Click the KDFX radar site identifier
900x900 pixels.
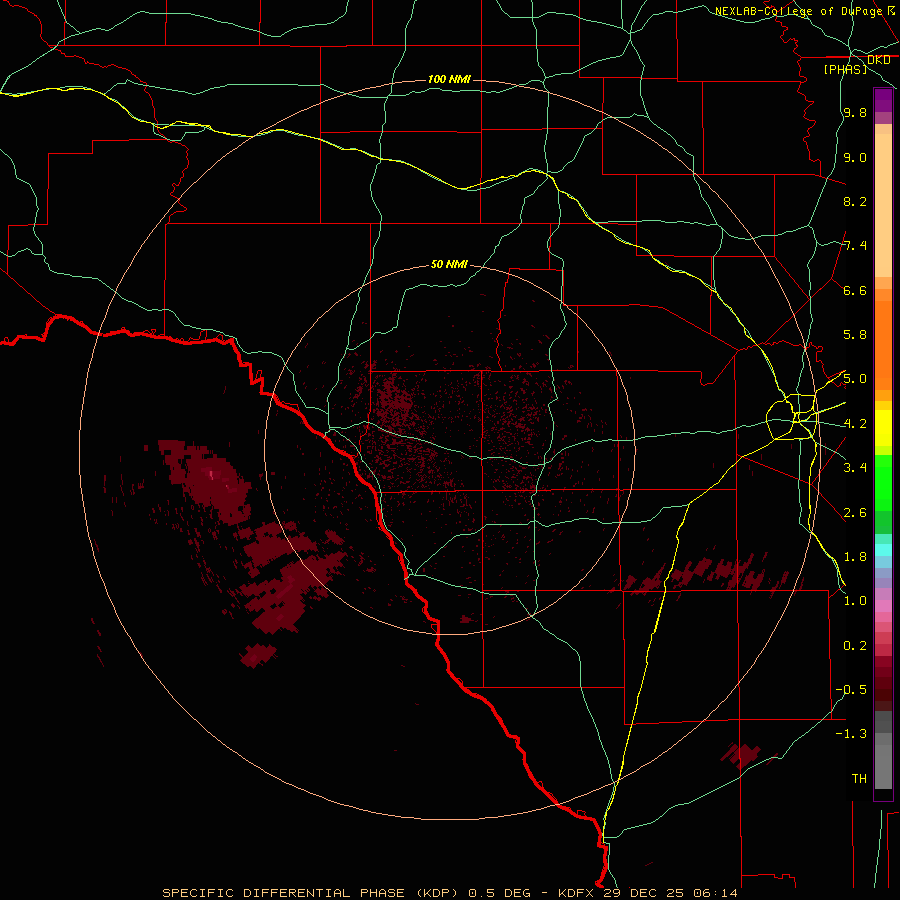click(x=576, y=893)
